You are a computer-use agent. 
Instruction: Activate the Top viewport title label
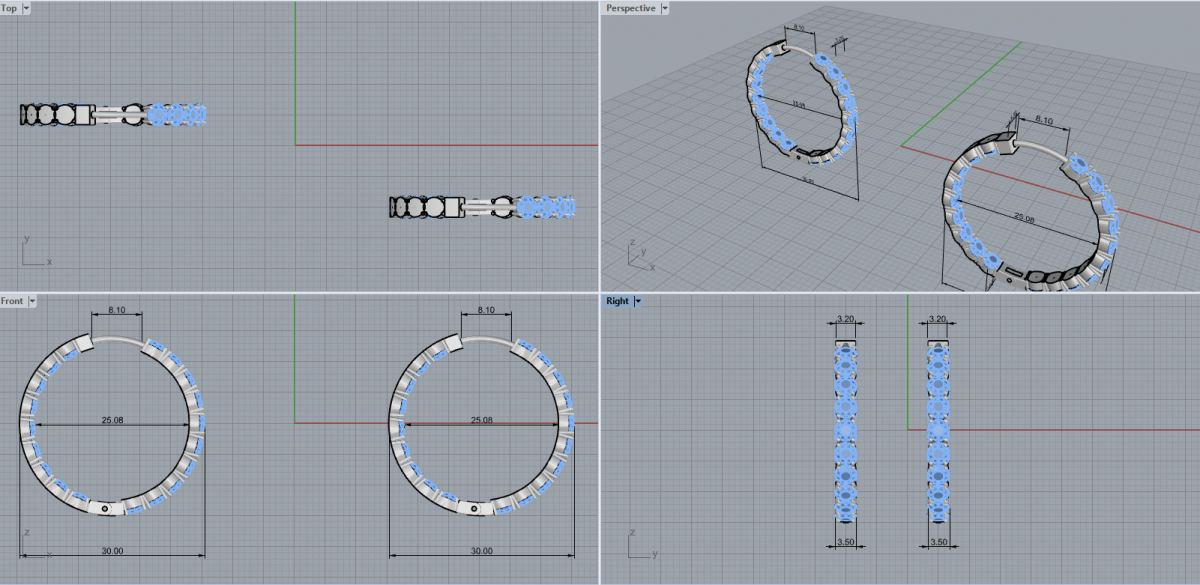11,8
